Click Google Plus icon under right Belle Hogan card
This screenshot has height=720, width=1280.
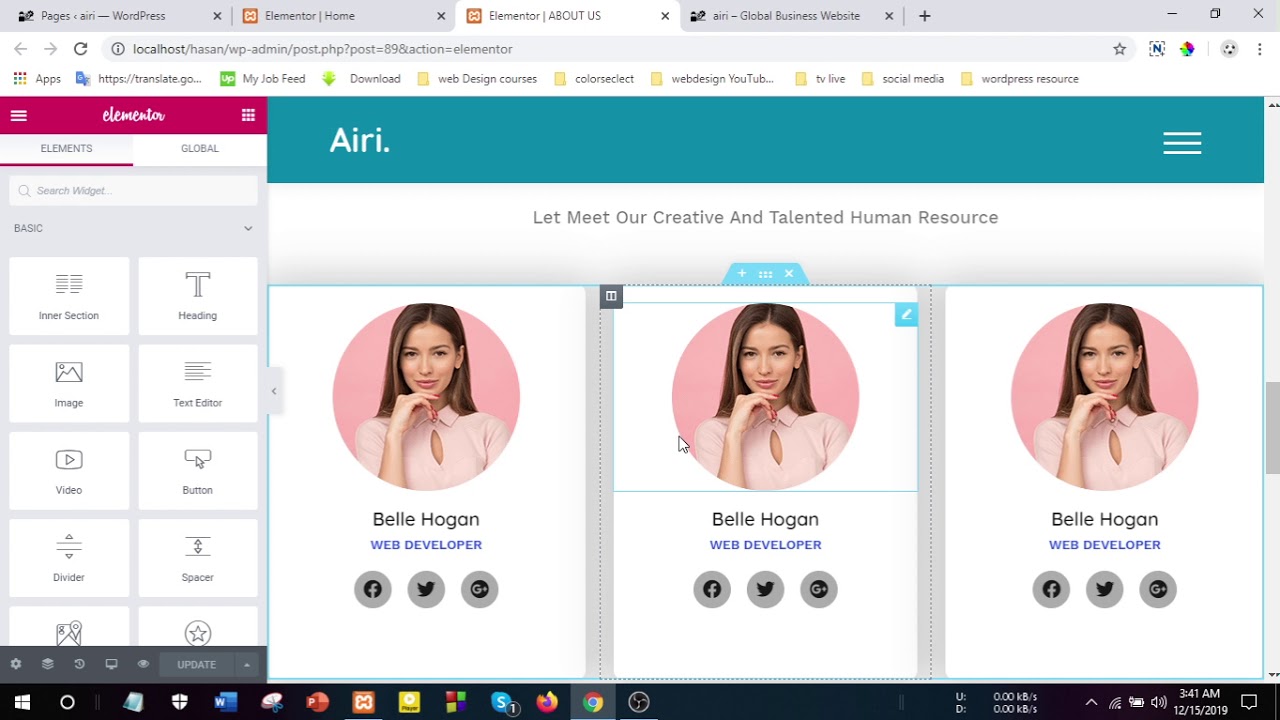click(x=1158, y=590)
